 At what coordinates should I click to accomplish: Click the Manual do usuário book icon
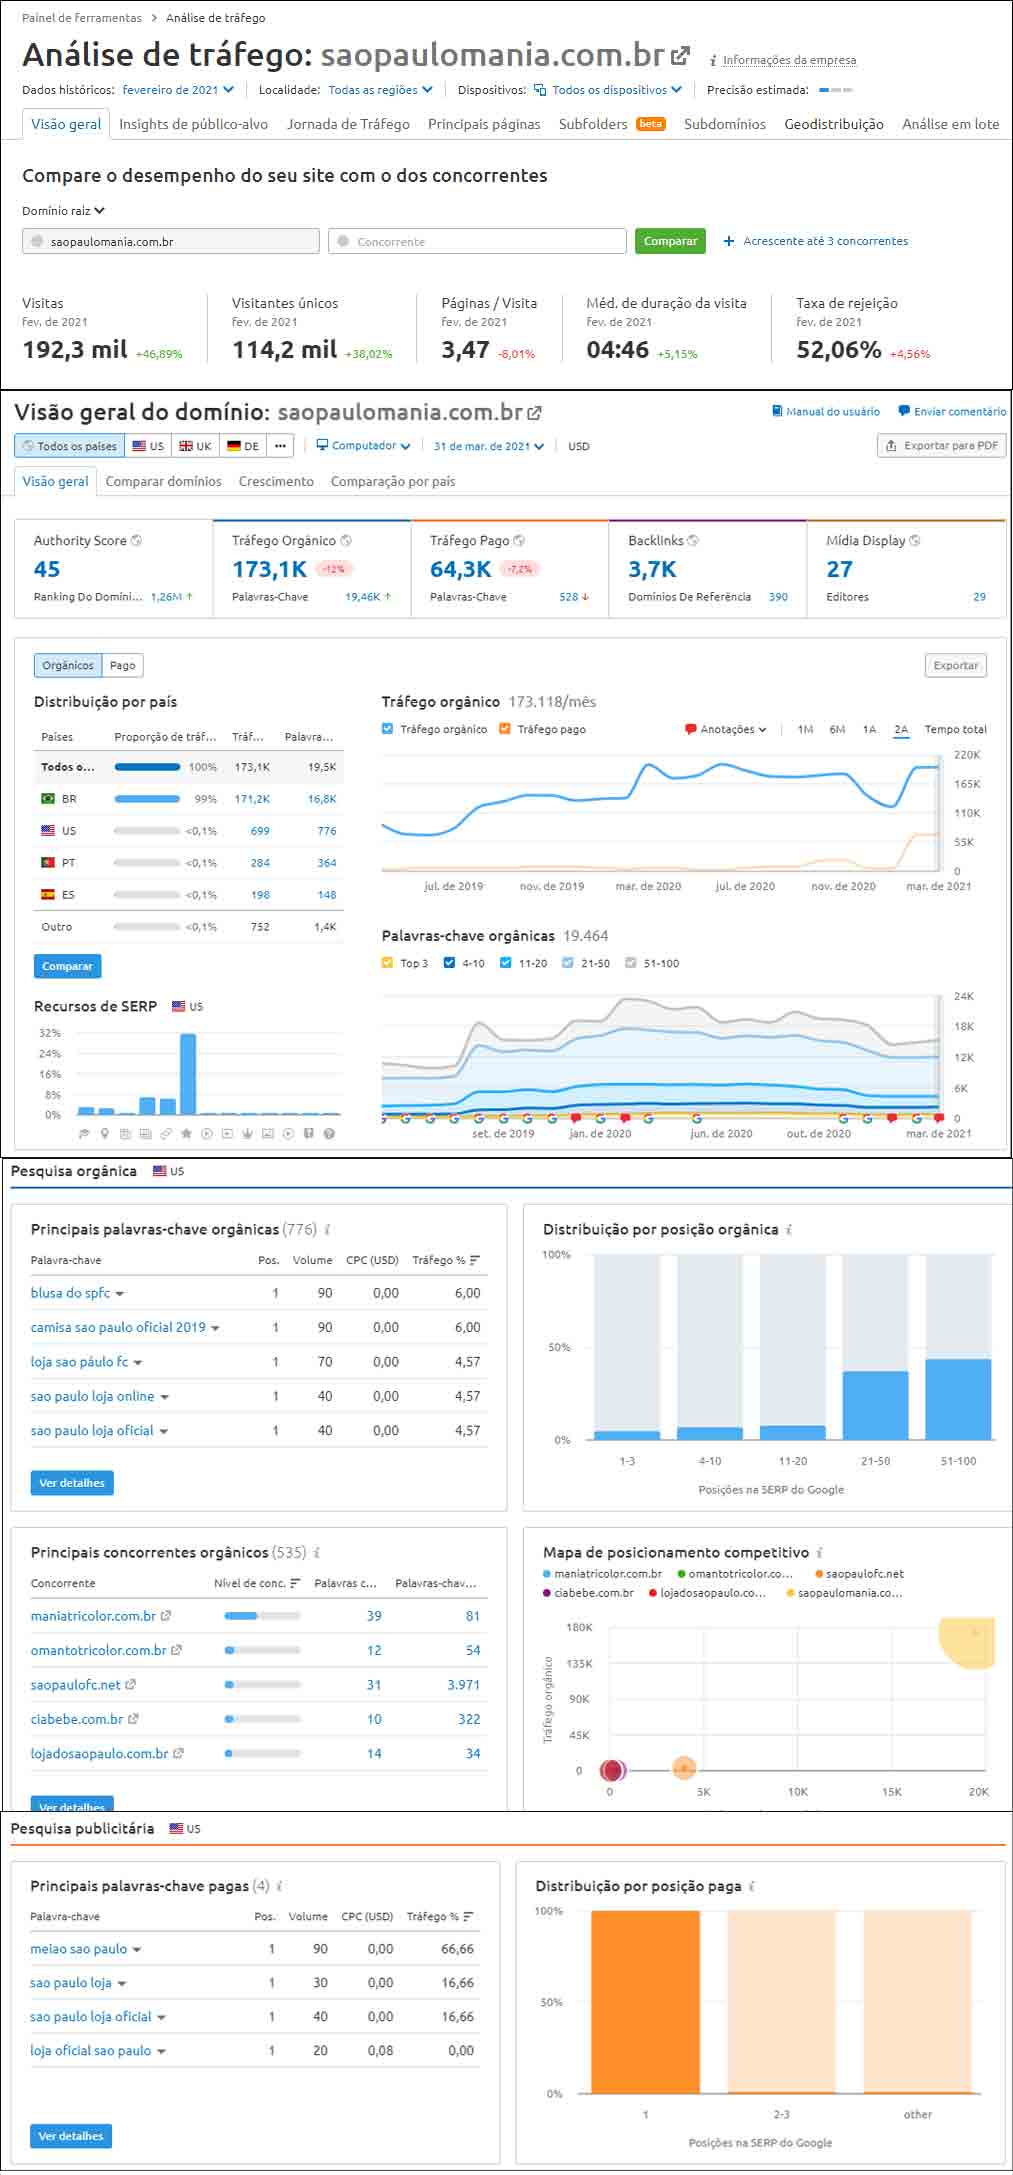777,411
